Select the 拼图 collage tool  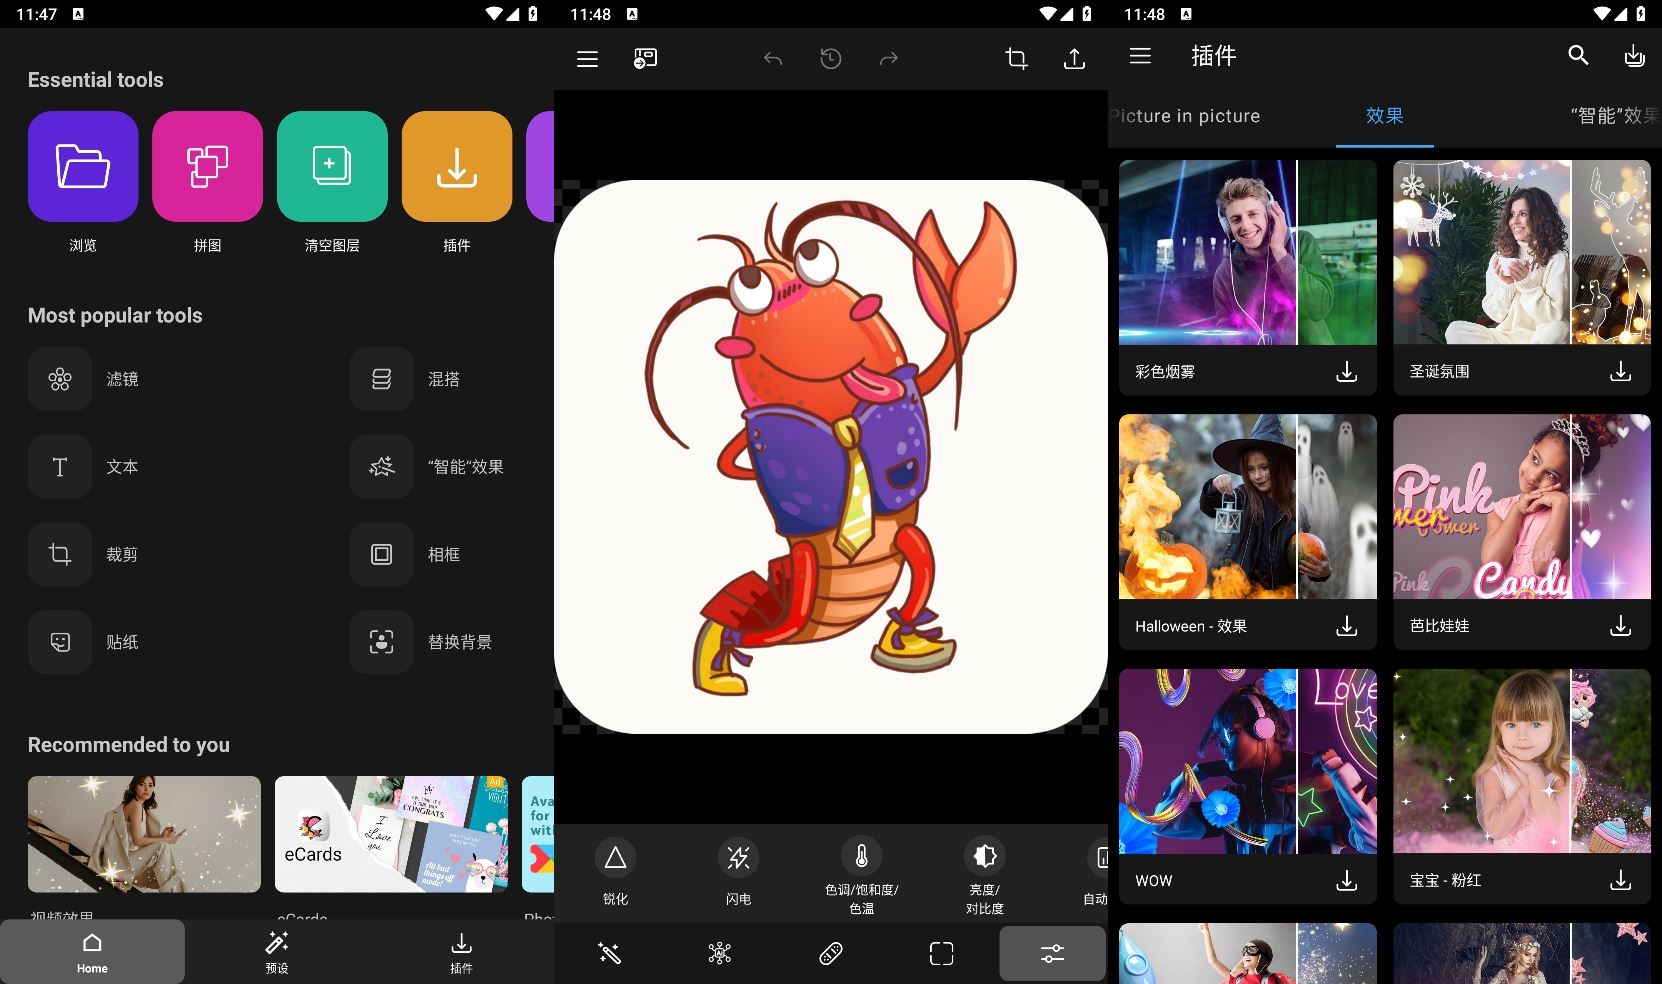coord(206,186)
